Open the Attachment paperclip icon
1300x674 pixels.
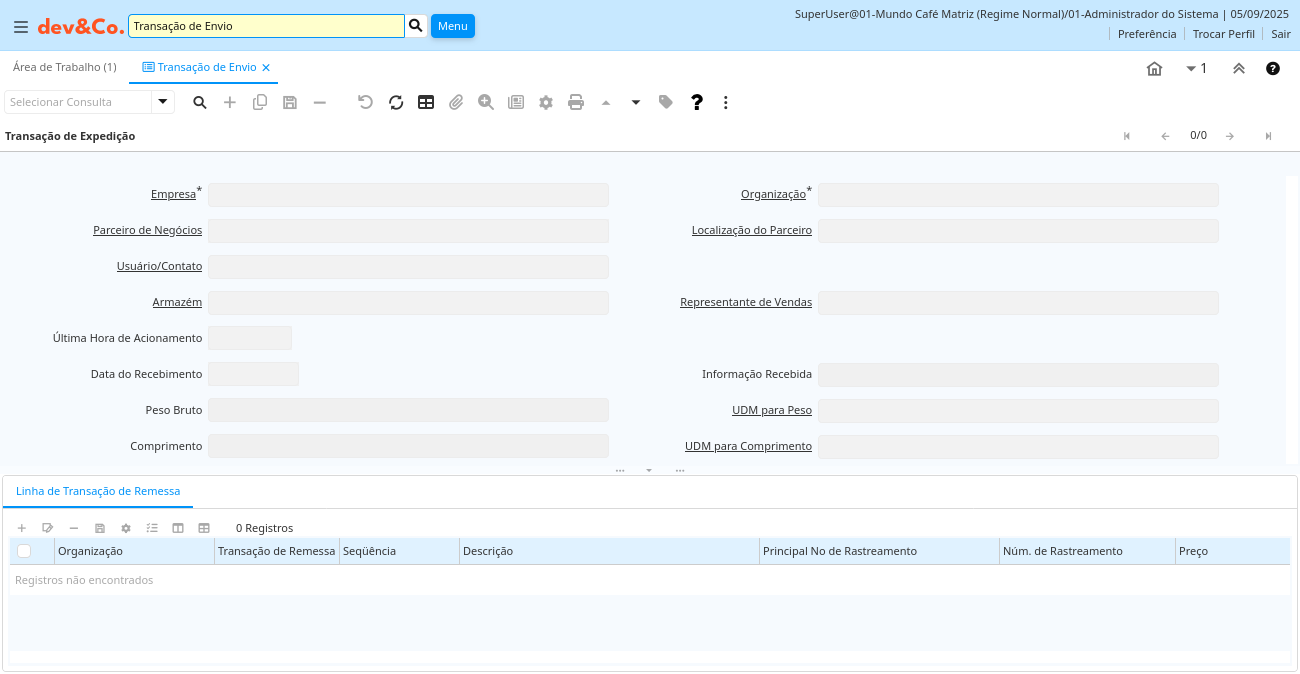point(456,102)
